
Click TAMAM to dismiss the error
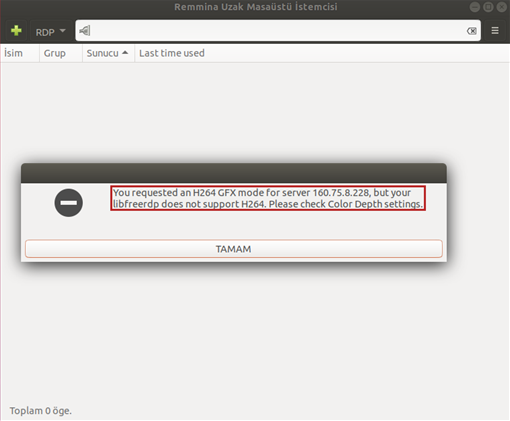(234, 249)
